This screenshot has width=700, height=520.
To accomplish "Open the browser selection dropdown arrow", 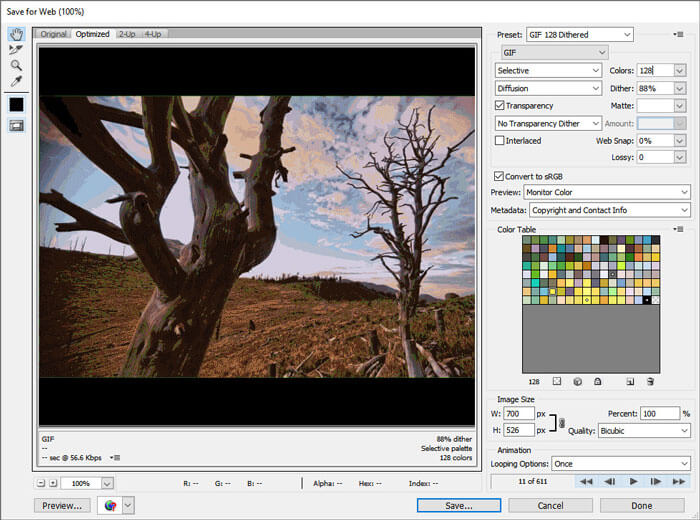I will coord(128,505).
